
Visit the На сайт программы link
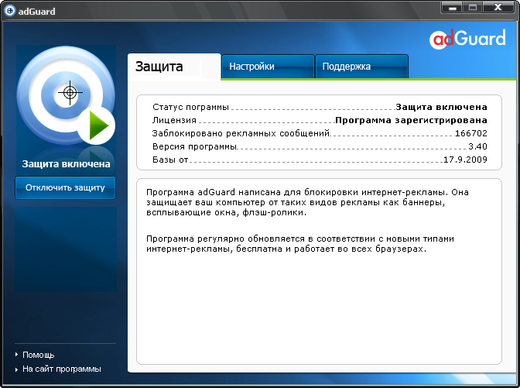[62, 369]
